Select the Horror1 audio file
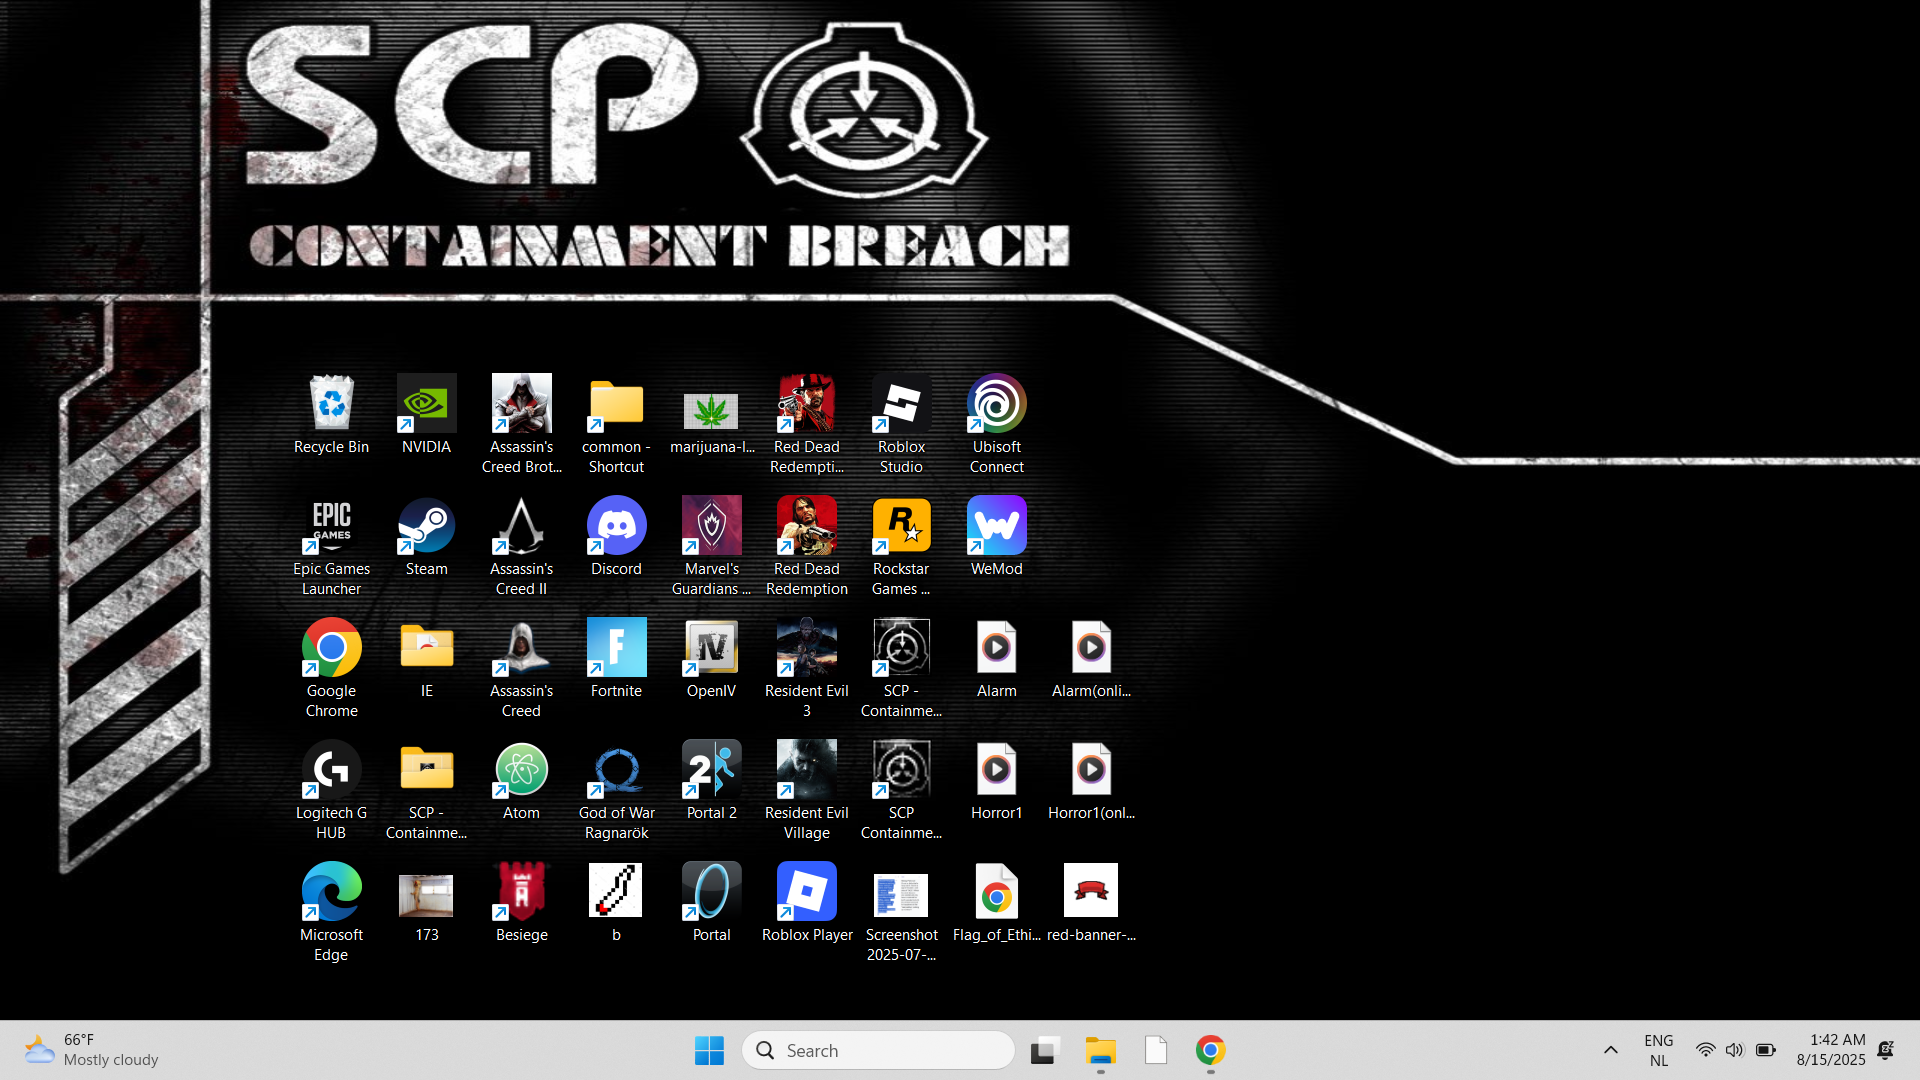The image size is (1920, 1080). [996, 781]
